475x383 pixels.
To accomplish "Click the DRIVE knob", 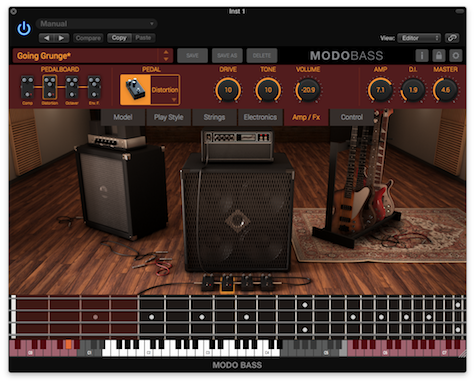I will [228, 90].
